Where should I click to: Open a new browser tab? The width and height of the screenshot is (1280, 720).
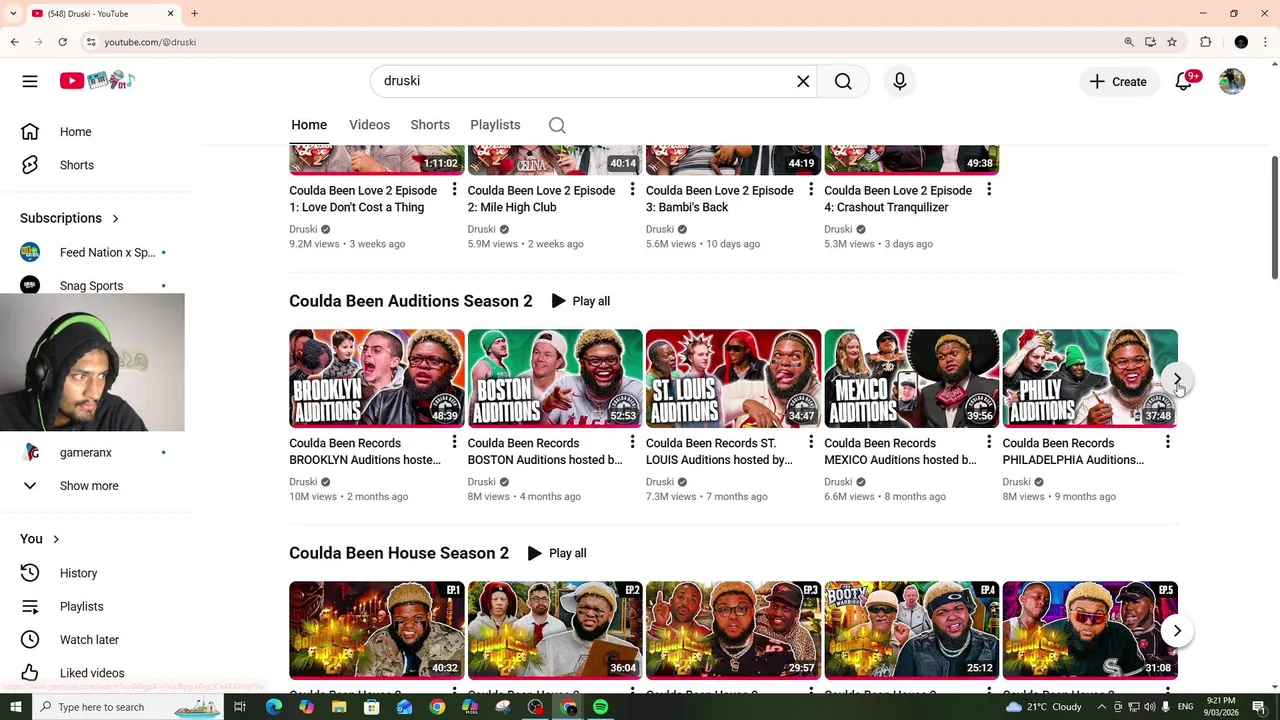[194, 13]
